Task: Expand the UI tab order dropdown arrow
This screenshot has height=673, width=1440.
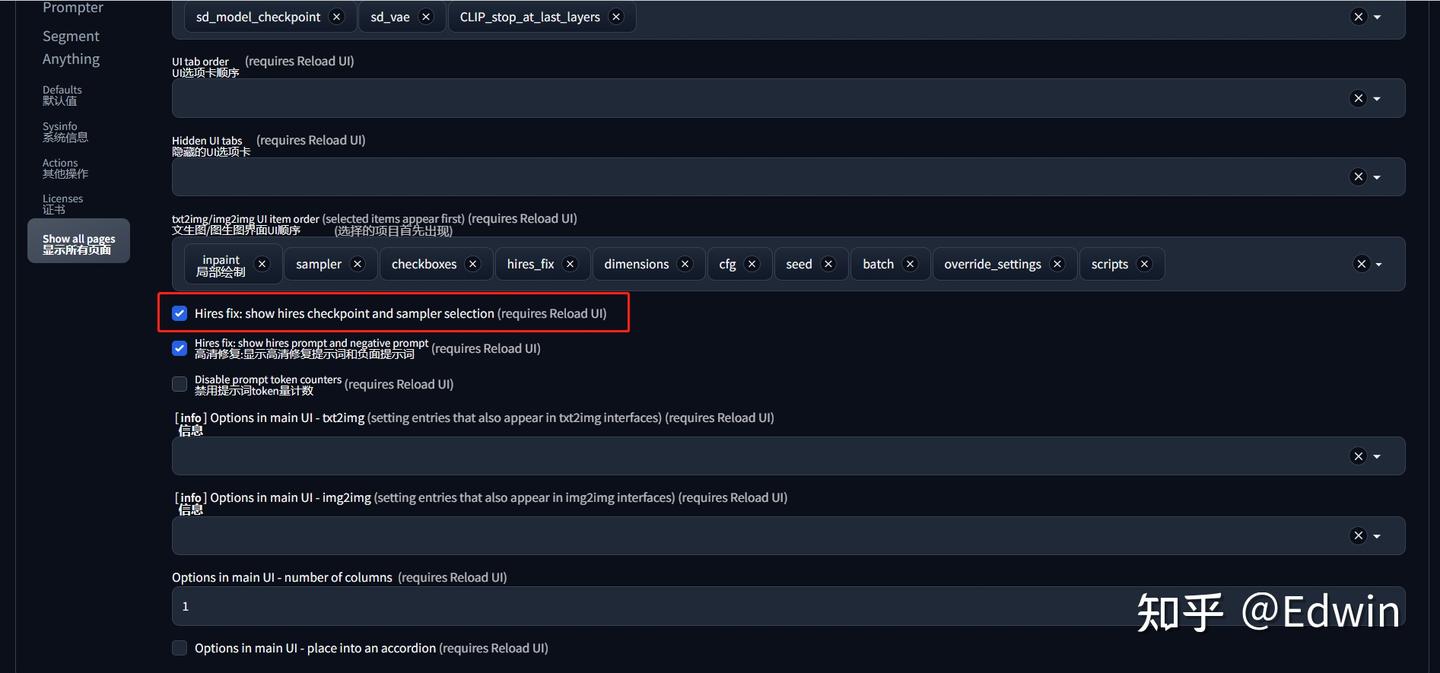Action: [x=1377, y=98]
